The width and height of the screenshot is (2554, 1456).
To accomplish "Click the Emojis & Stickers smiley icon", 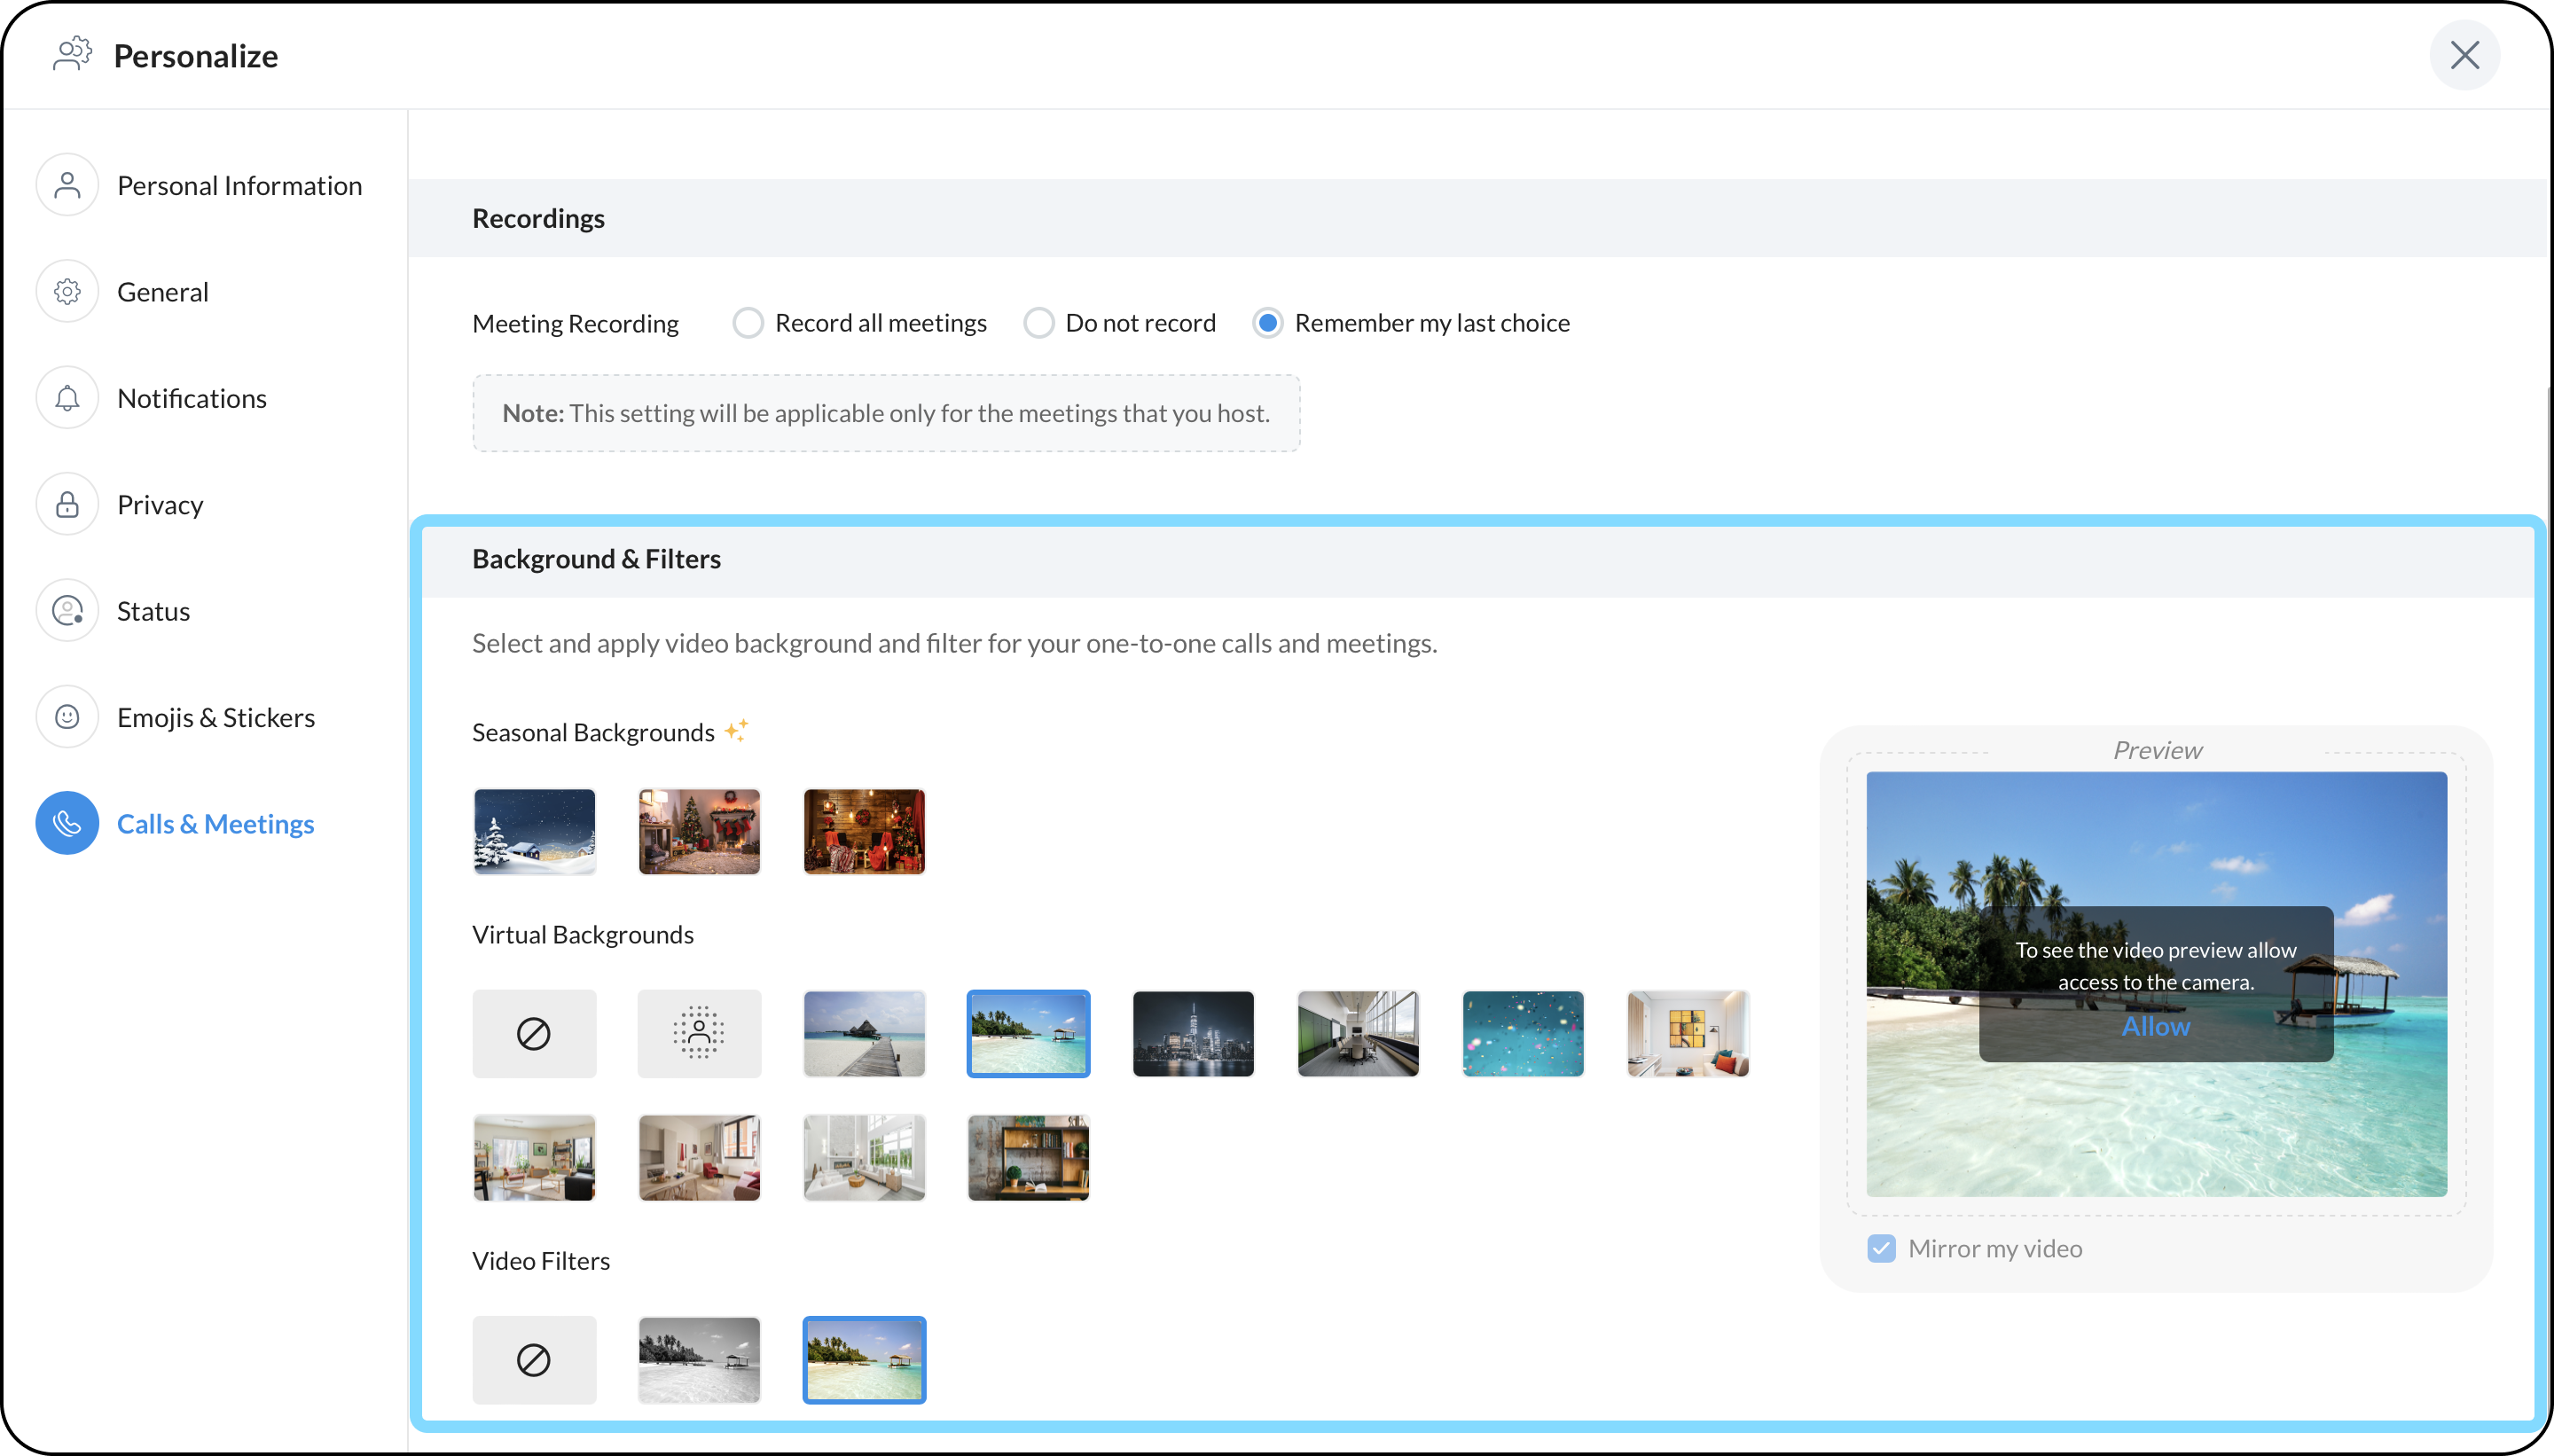I will point(67,717).
